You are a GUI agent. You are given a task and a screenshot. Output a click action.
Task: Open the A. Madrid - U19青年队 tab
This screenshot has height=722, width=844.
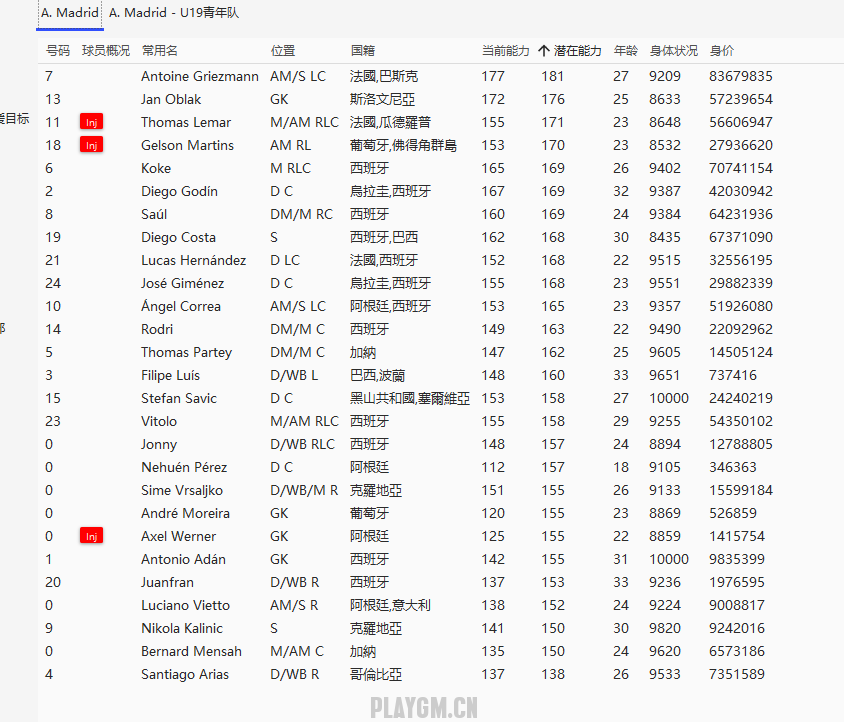coord(174,13)
